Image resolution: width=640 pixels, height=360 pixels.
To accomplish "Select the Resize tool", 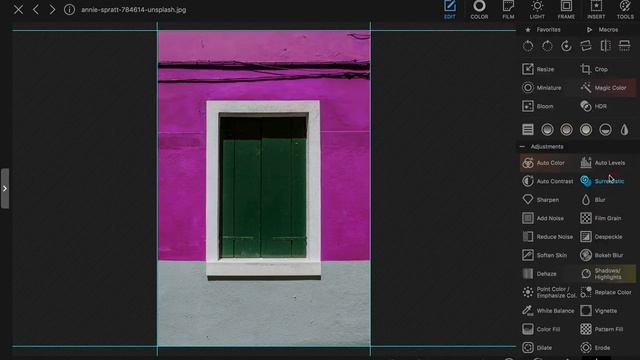I will tap(538, 69).
